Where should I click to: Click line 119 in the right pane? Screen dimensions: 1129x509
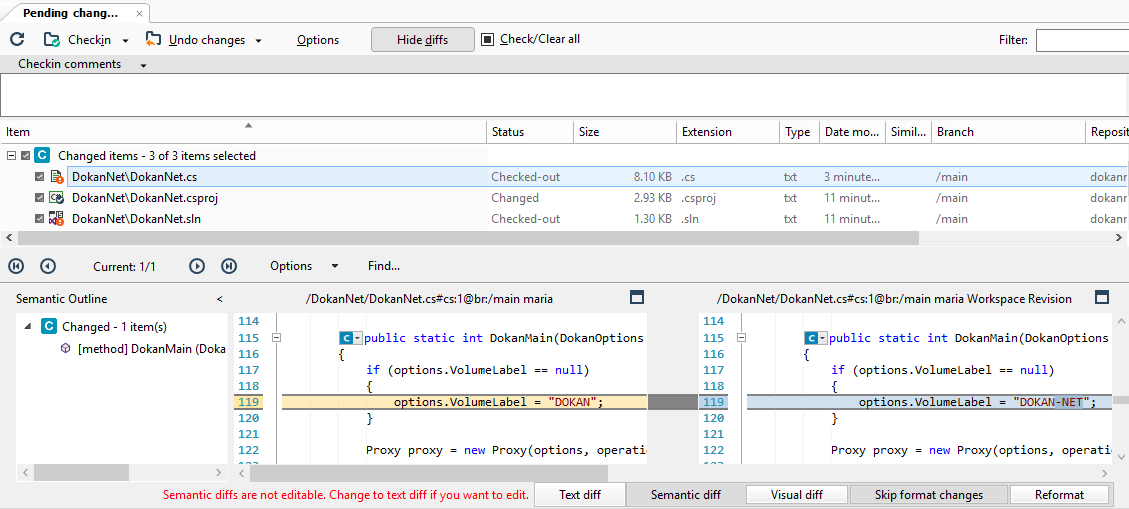point(930,402)
